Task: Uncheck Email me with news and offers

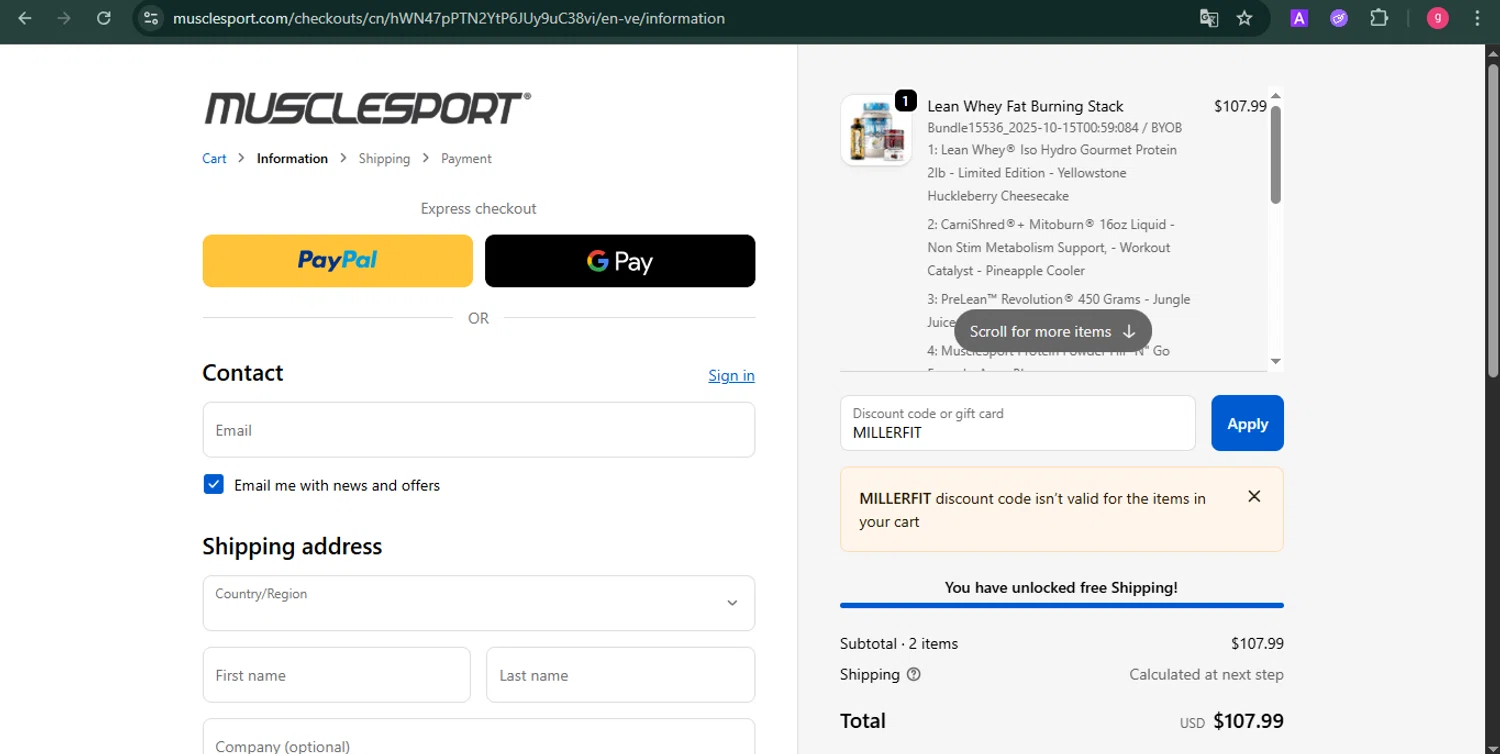Action: pyautogui.click(x=213, y=485)
